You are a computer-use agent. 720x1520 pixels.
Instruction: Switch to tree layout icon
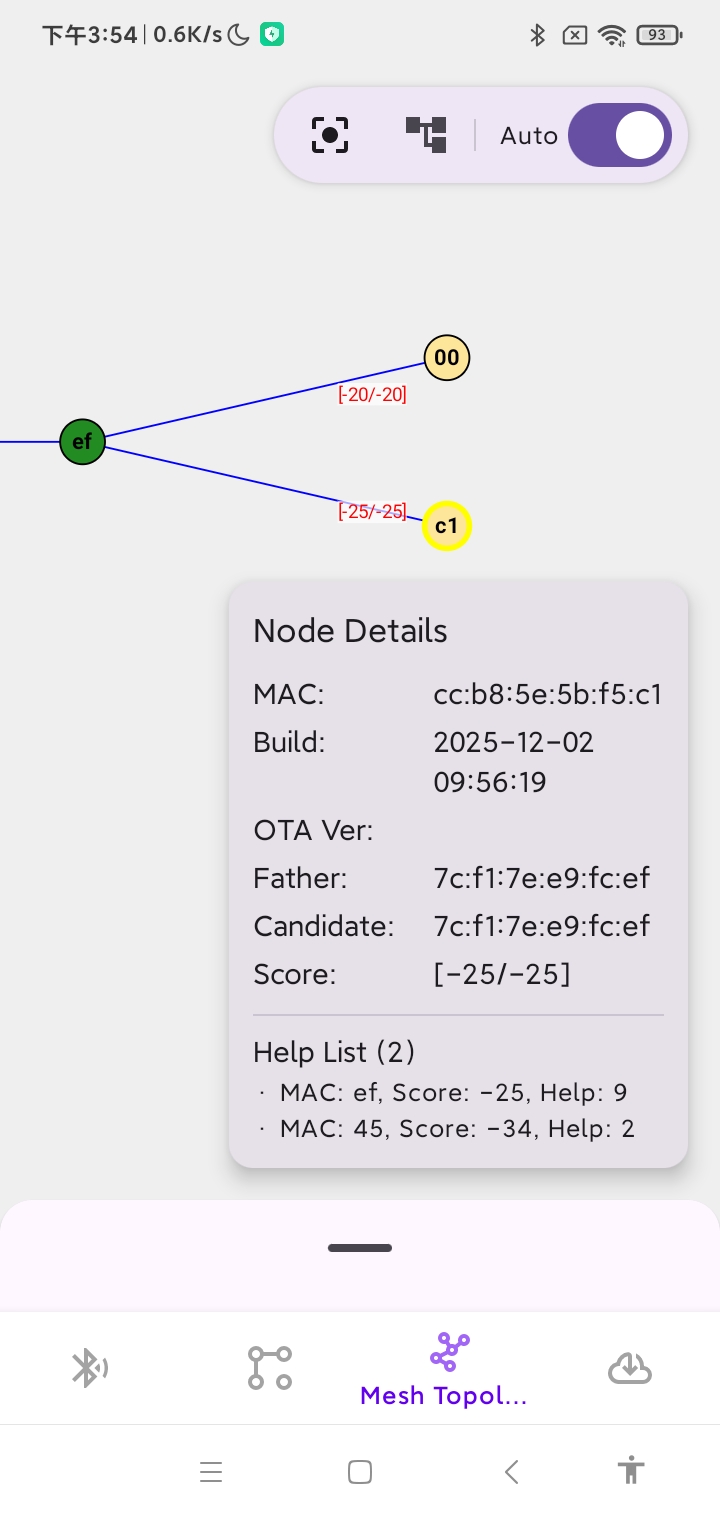(x=426, y=134)
